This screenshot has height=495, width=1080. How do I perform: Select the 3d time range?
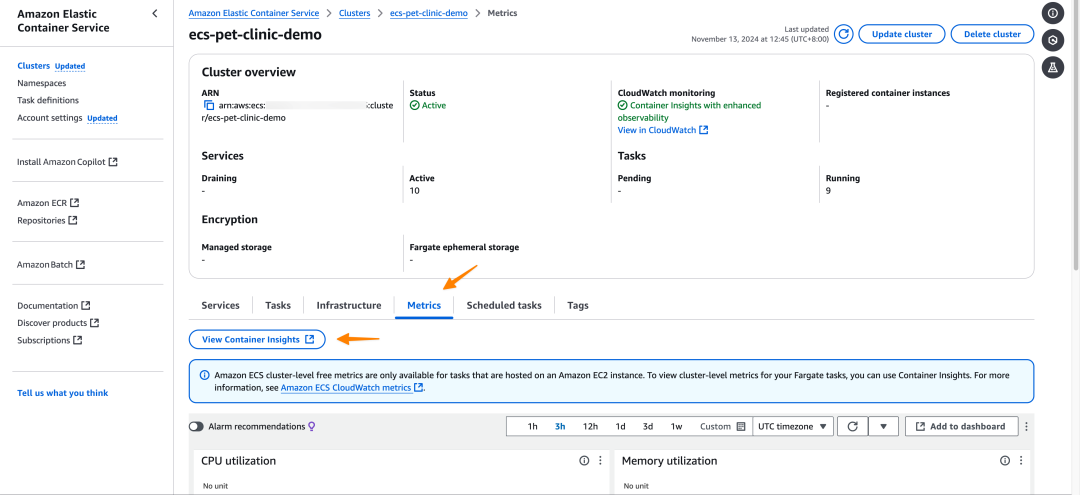coord(648,426)
